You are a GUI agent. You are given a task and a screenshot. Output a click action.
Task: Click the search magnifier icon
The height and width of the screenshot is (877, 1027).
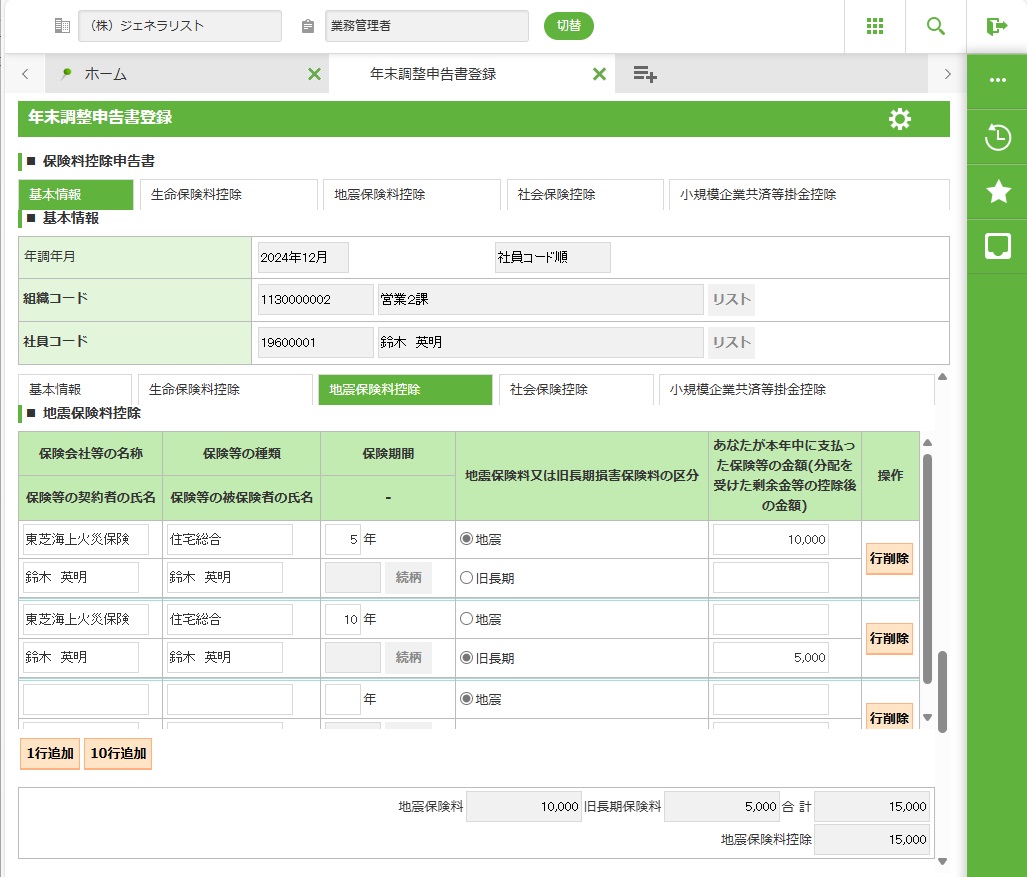936,27
